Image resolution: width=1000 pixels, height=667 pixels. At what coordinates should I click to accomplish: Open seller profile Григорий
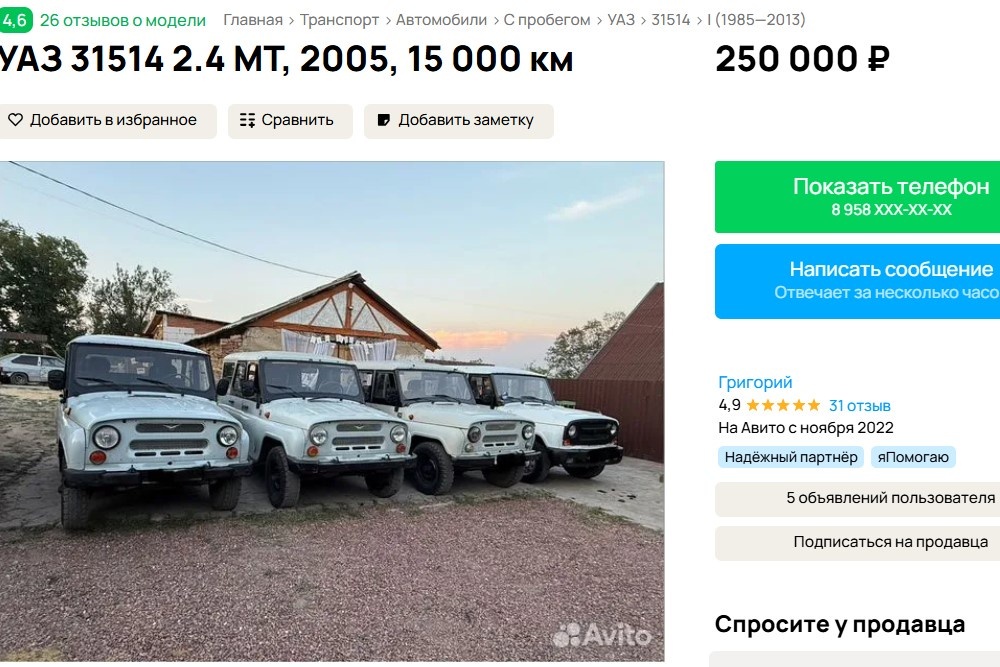(754, 381)
